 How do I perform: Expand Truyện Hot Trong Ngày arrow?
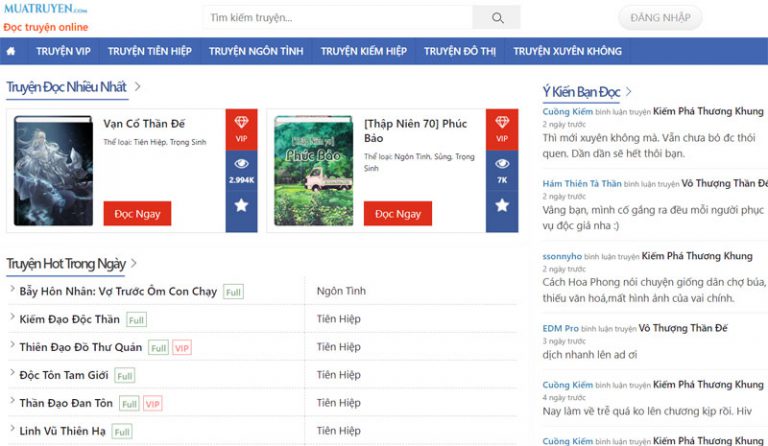point(134,263)
